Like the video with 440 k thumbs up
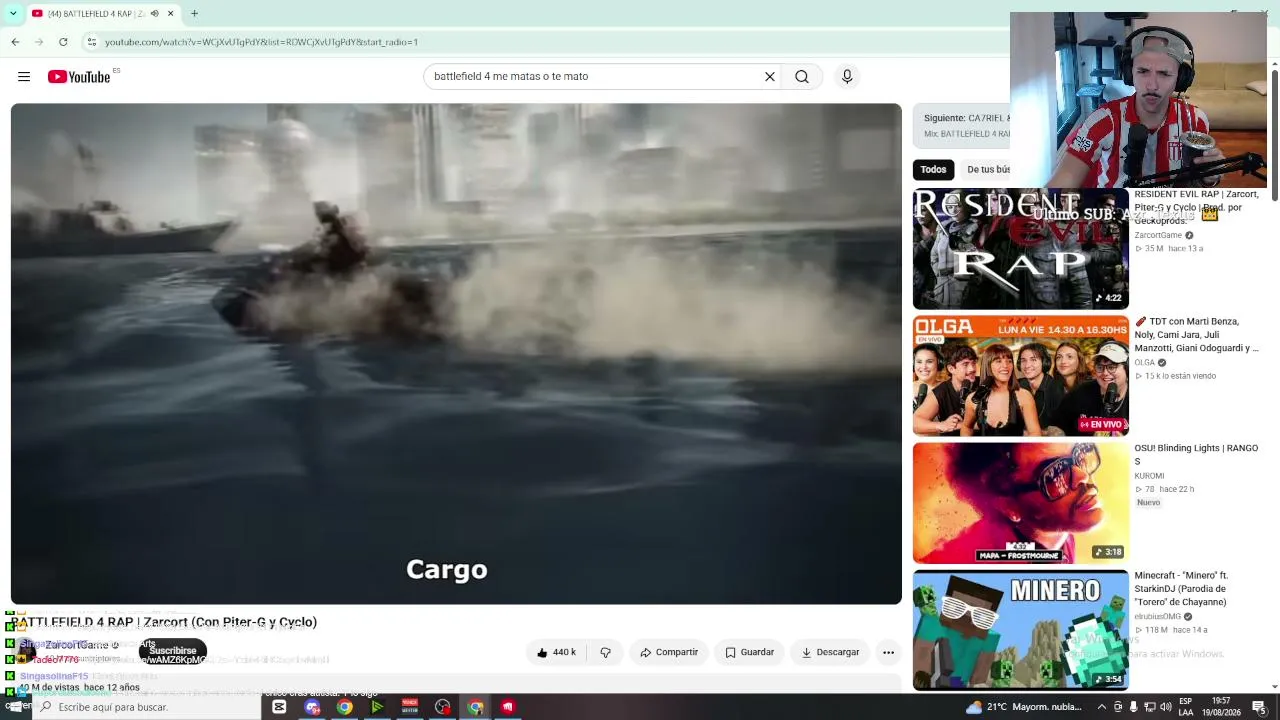The width and height of the screenshot is (1280, 720). 556,652
